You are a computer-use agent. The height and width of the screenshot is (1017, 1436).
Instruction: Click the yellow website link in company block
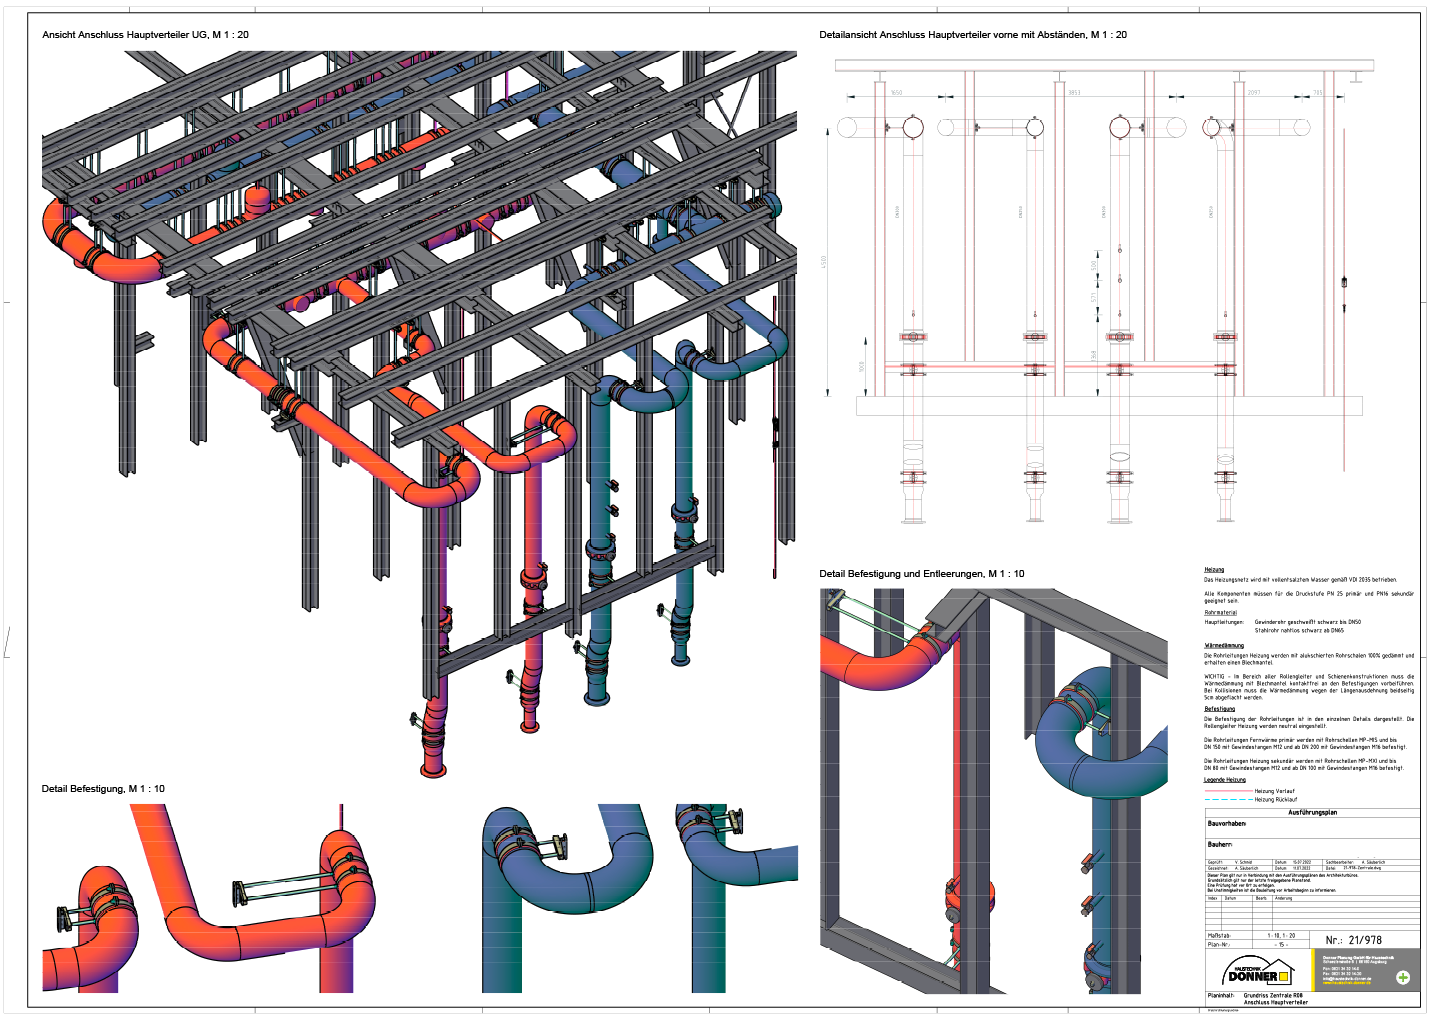point(1348,983)
